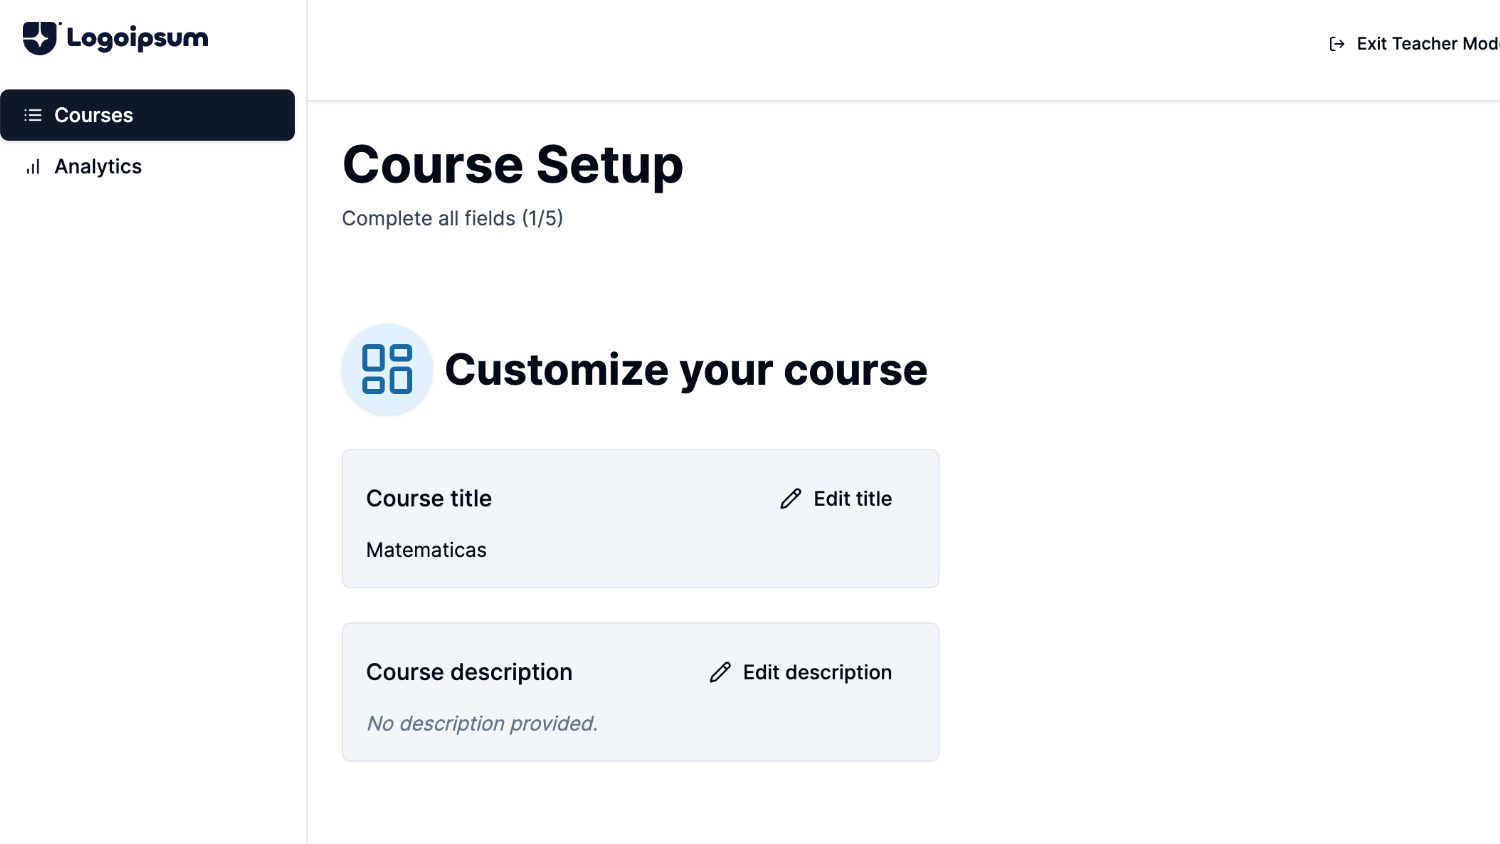1500x844 pixels.
Task: Click the Exit Teacher Mode arrow icon
Action: (x=1336, y=44)
